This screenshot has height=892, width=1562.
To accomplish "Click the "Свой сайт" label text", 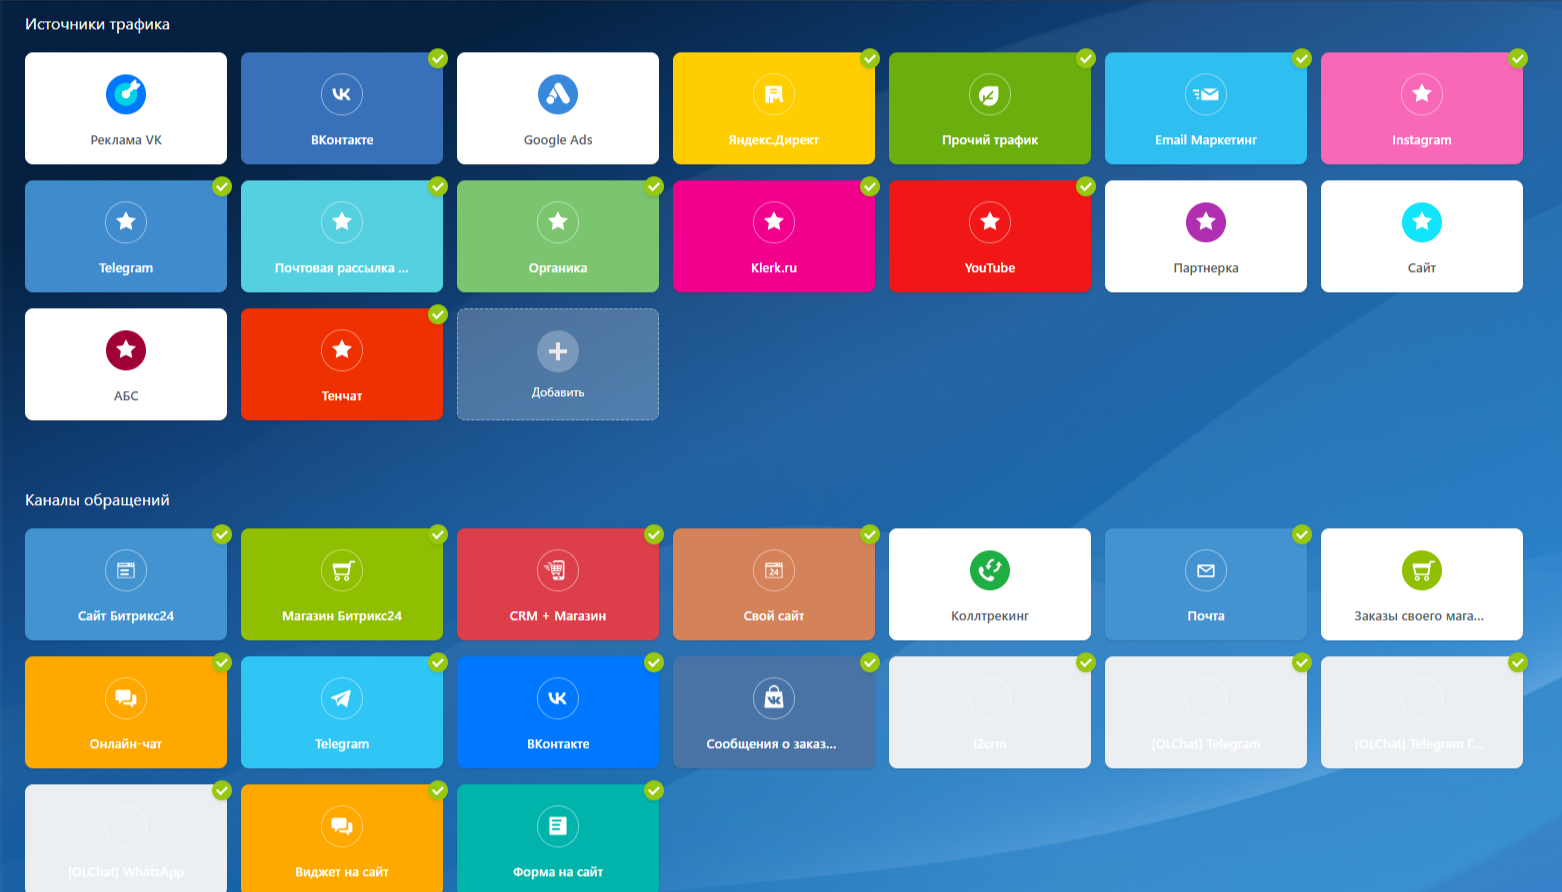I will (774, 616).
